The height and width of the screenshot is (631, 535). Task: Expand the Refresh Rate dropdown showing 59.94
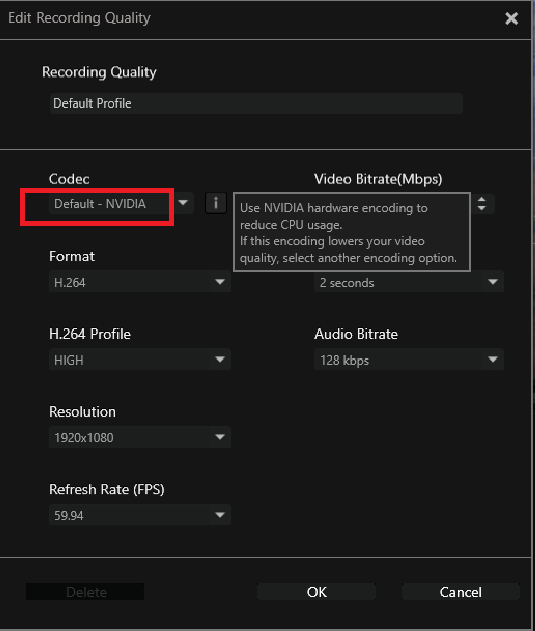click(140, 515)
